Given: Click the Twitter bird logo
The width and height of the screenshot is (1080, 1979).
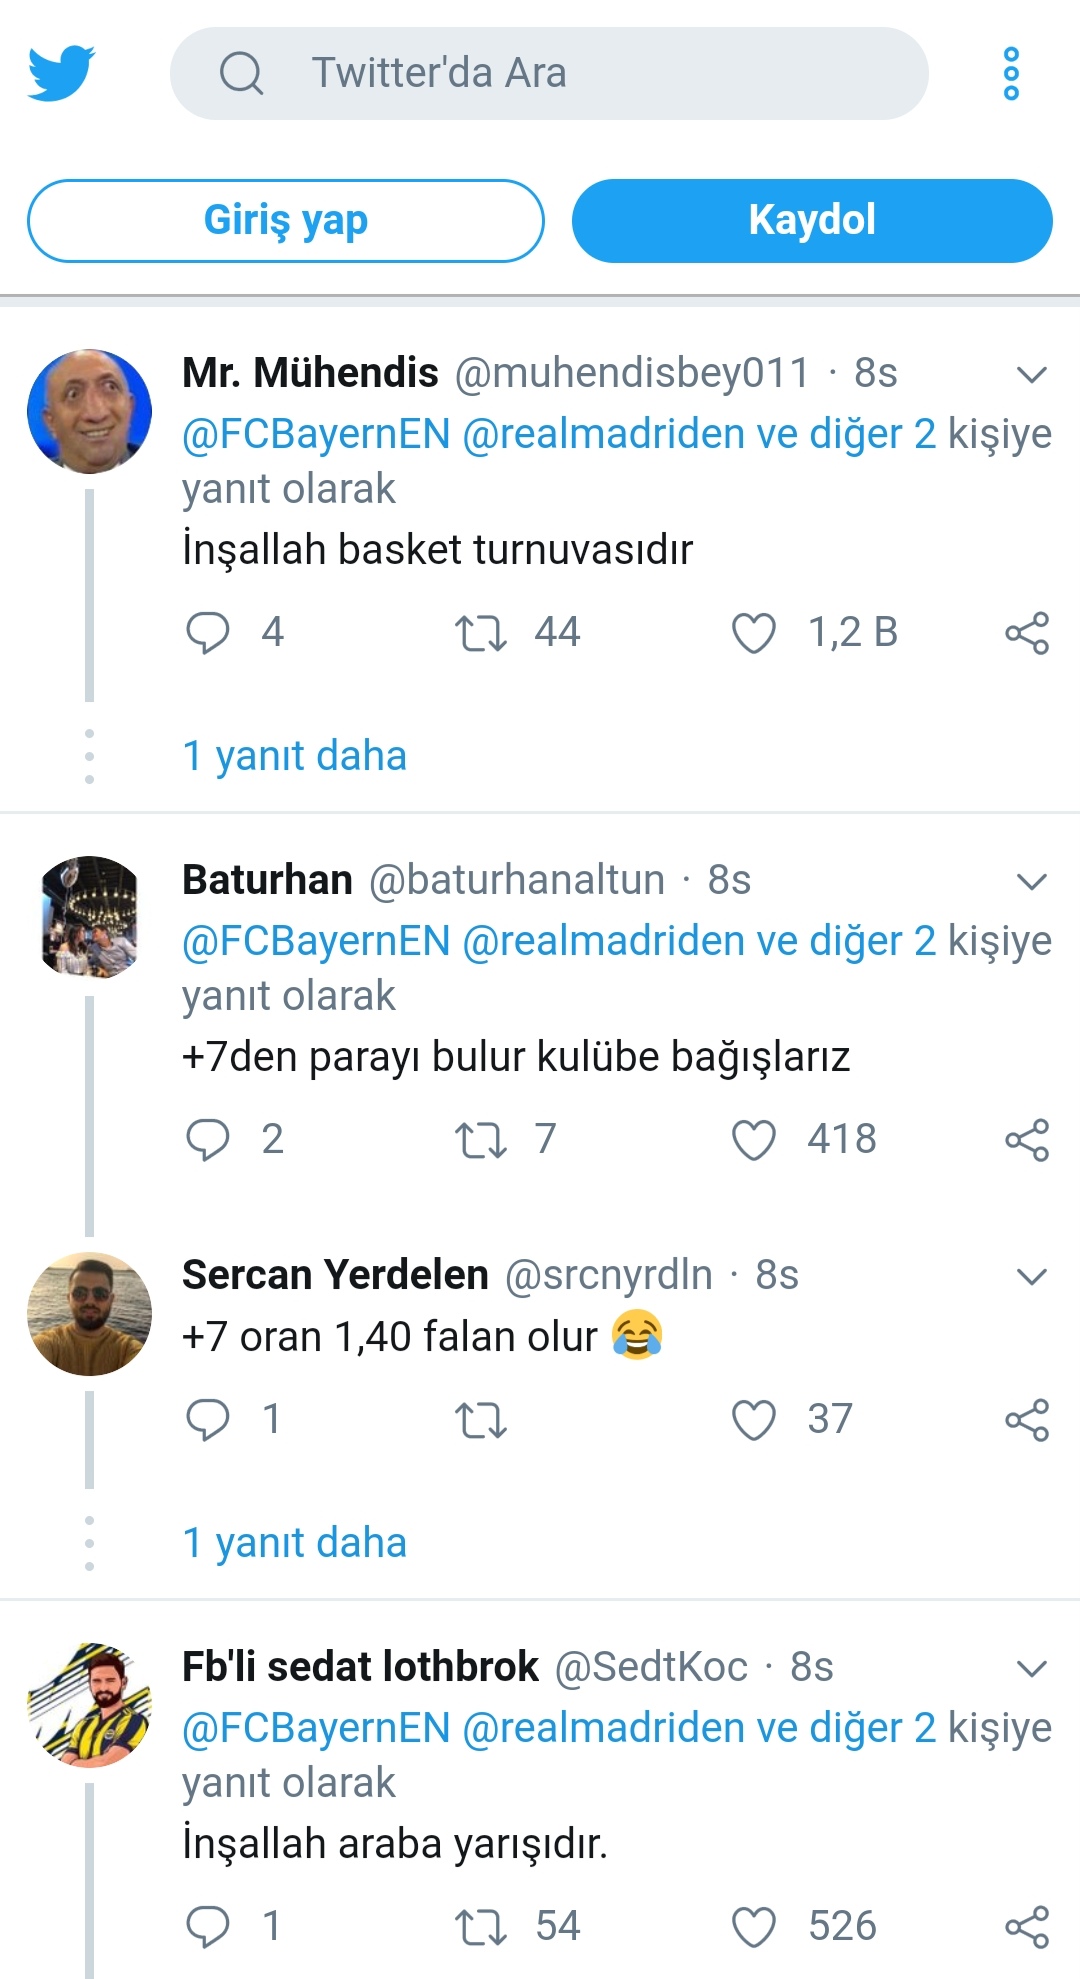Looking at the screenshot, I should pos(61,73).
